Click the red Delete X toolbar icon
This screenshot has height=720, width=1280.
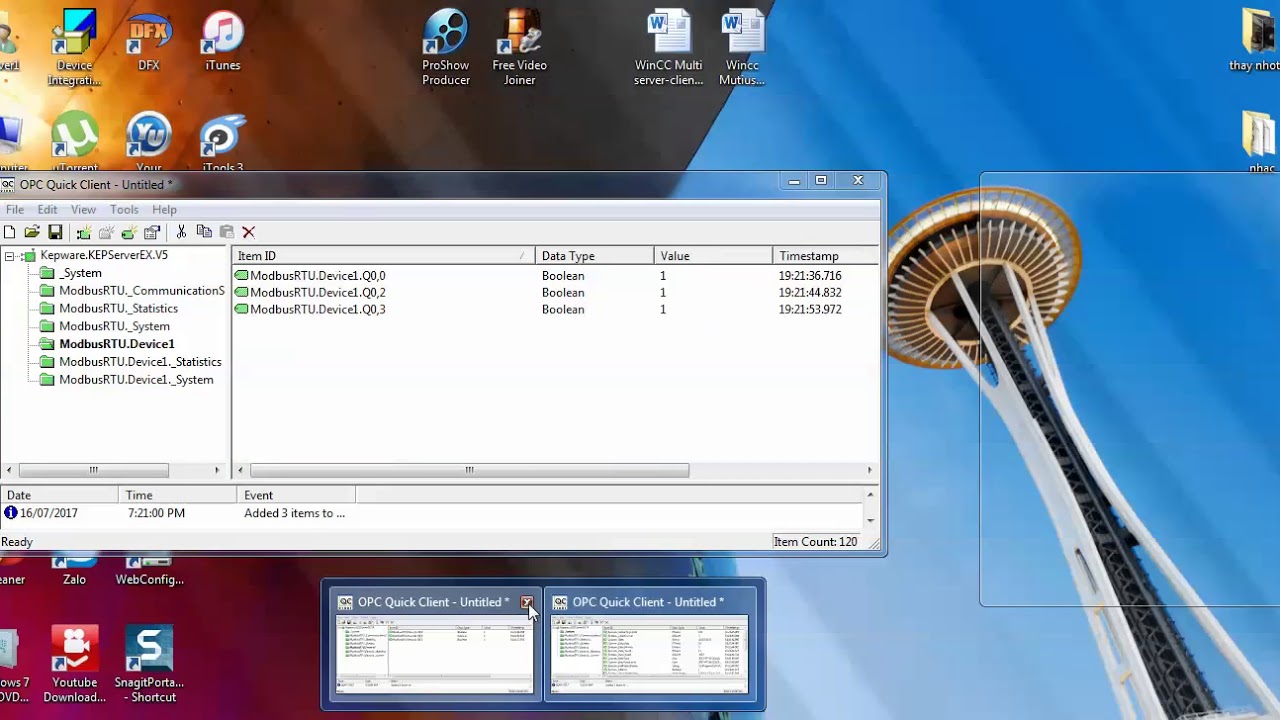(x=249, y=232)
